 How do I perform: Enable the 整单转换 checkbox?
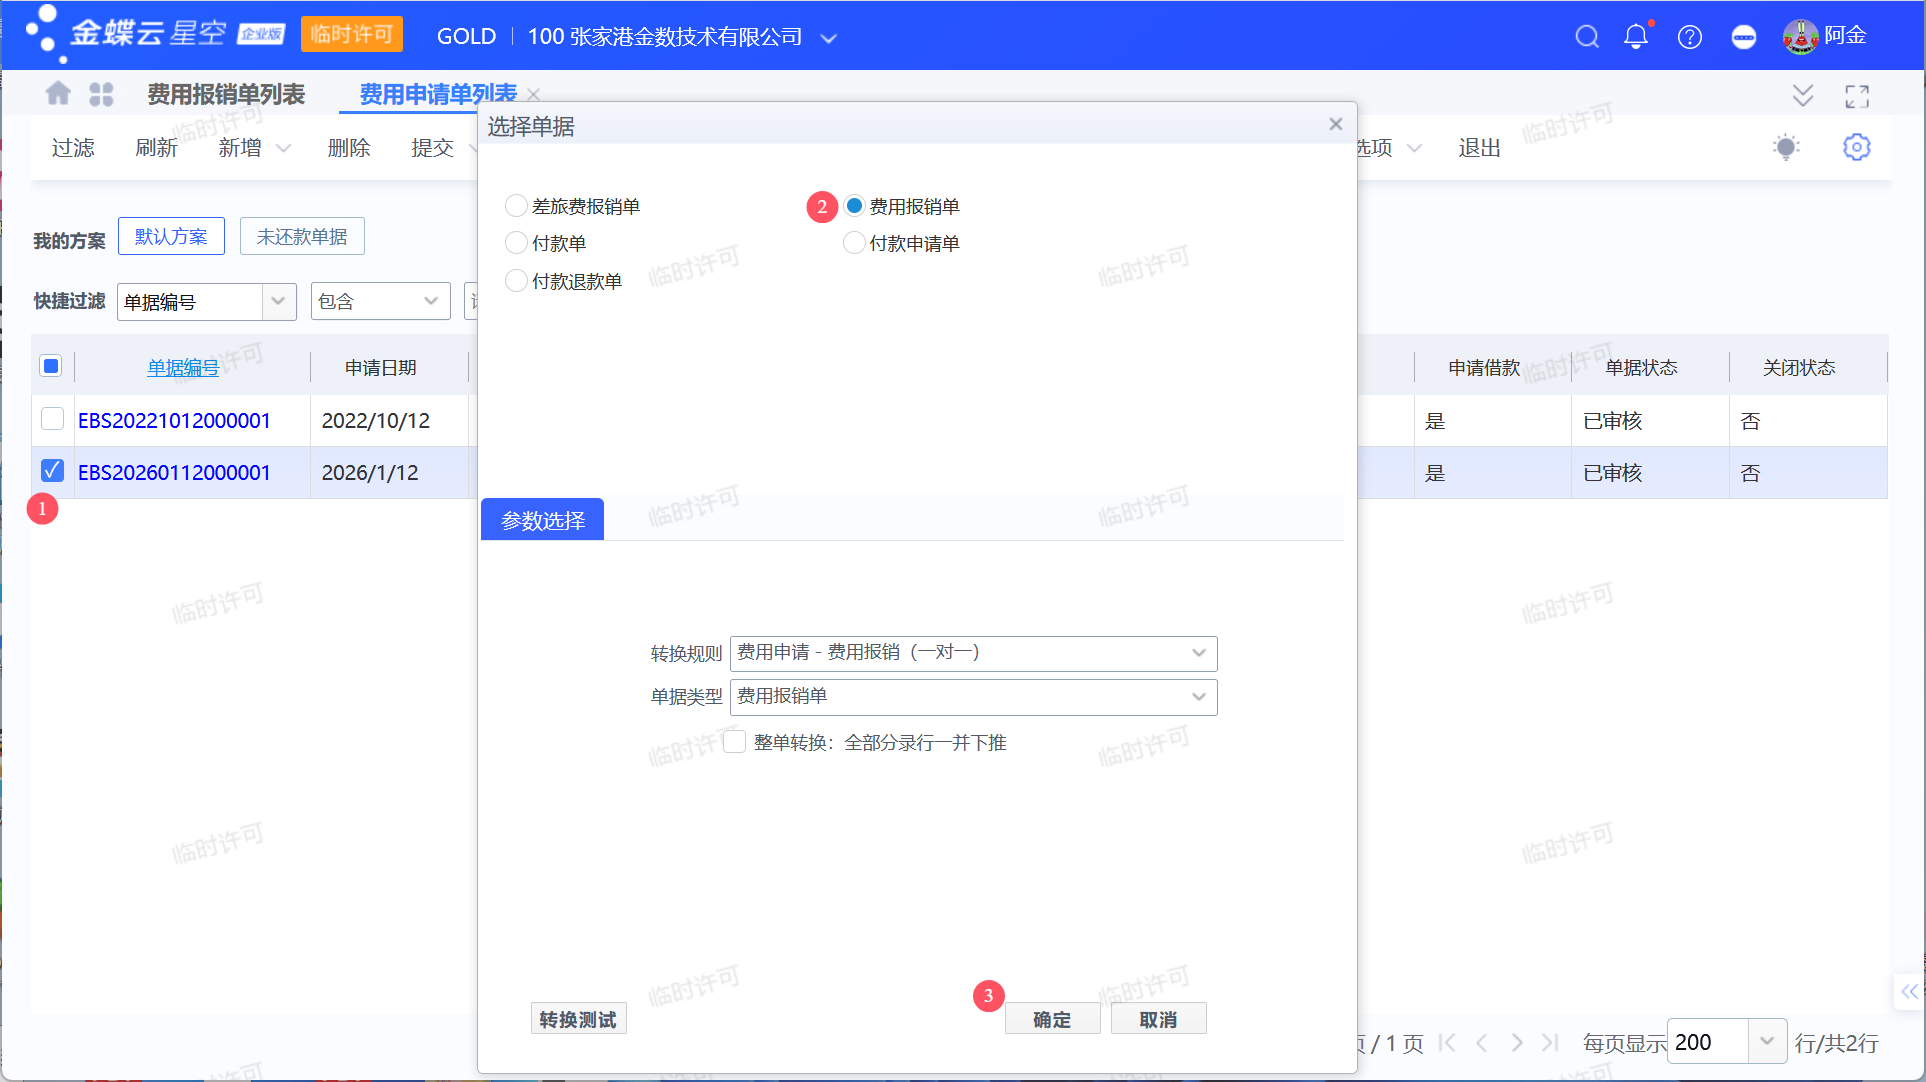pos(735,742)
